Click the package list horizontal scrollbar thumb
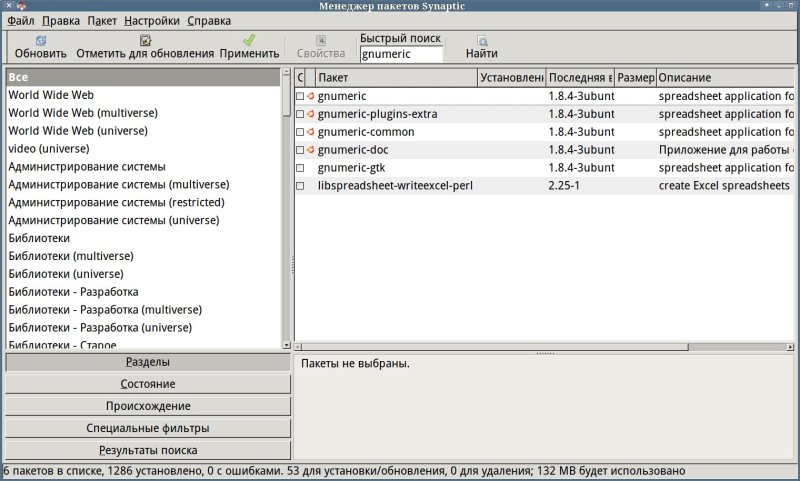The height and width of the screenshot is (481, 800). [495, 347]
